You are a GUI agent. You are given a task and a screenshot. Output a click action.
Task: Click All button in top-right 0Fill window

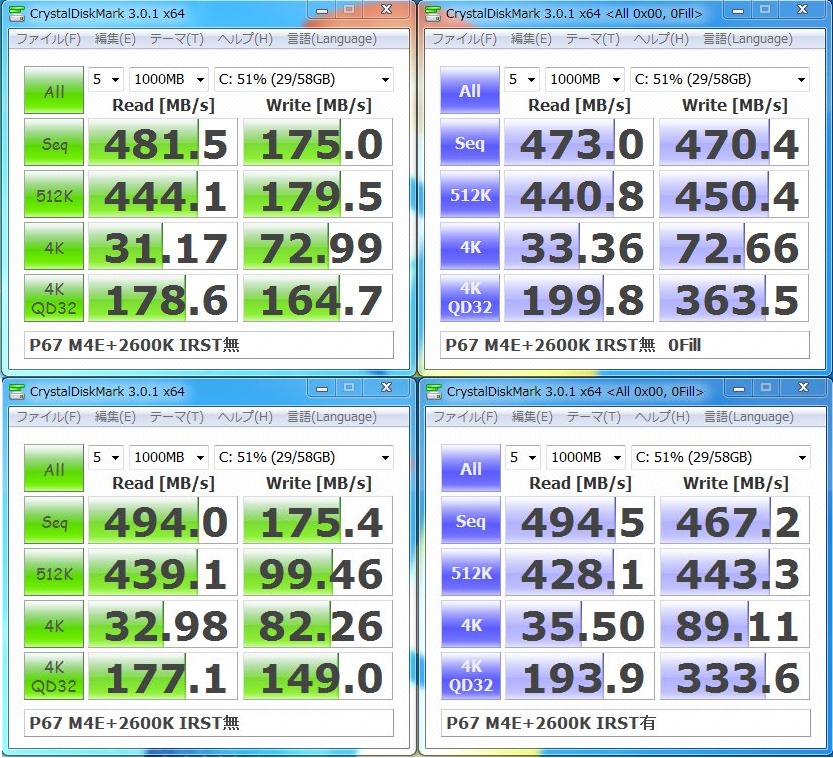coord(470,90)
